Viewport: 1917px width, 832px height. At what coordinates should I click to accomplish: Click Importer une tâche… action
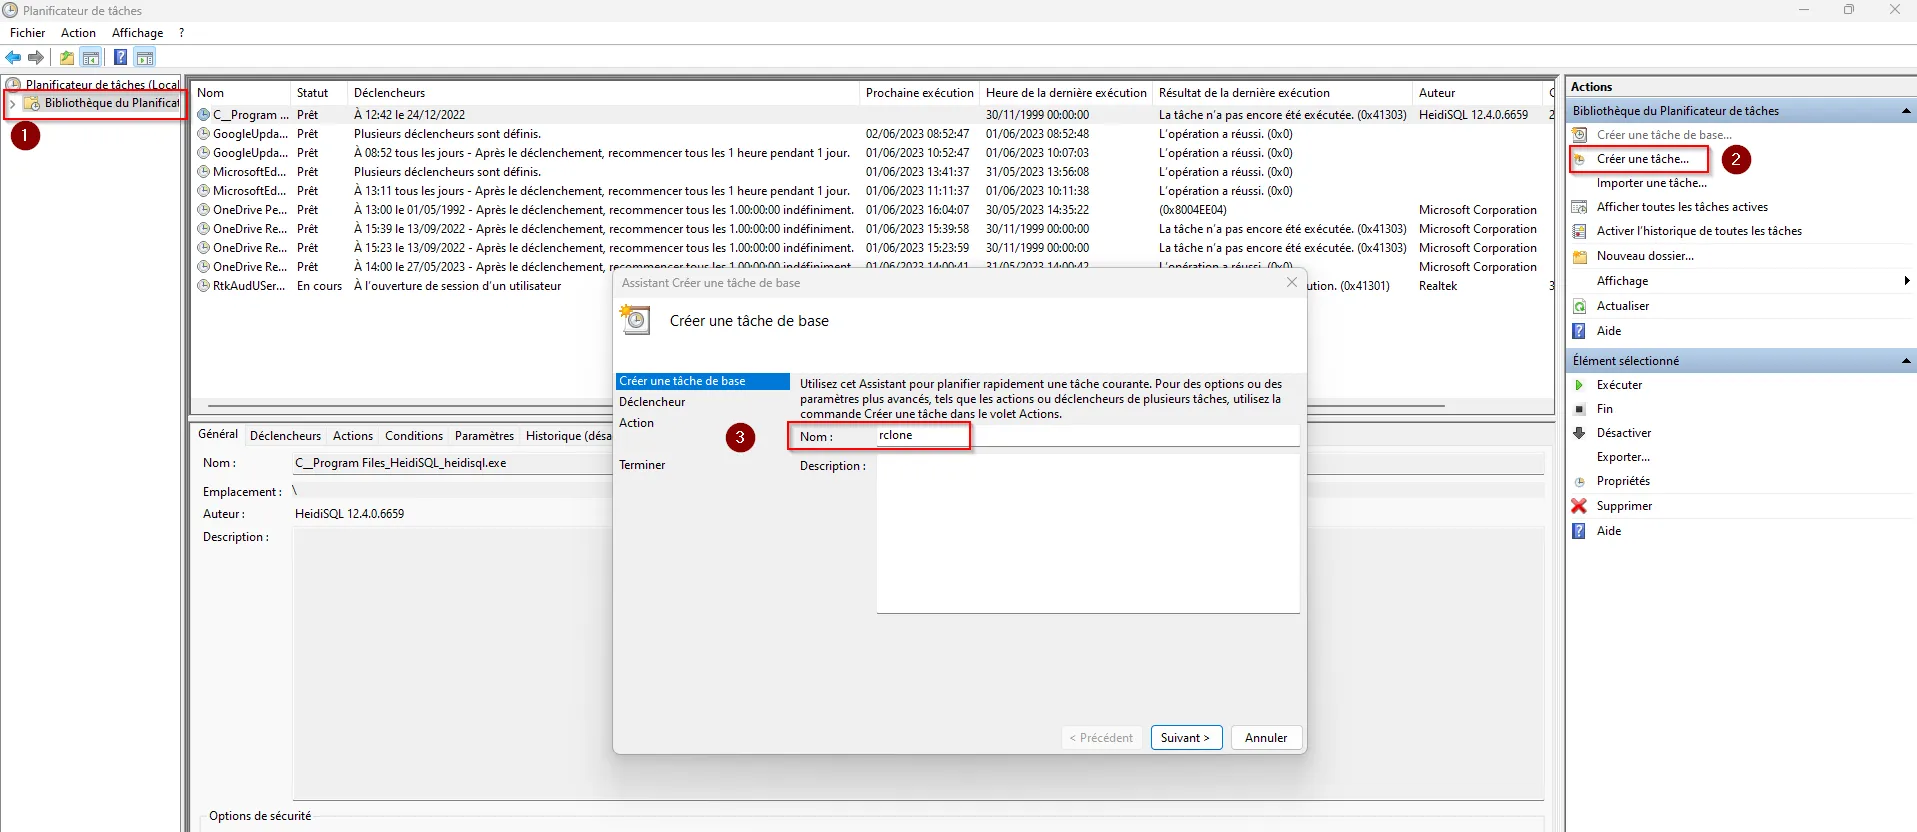point(1651,183)
